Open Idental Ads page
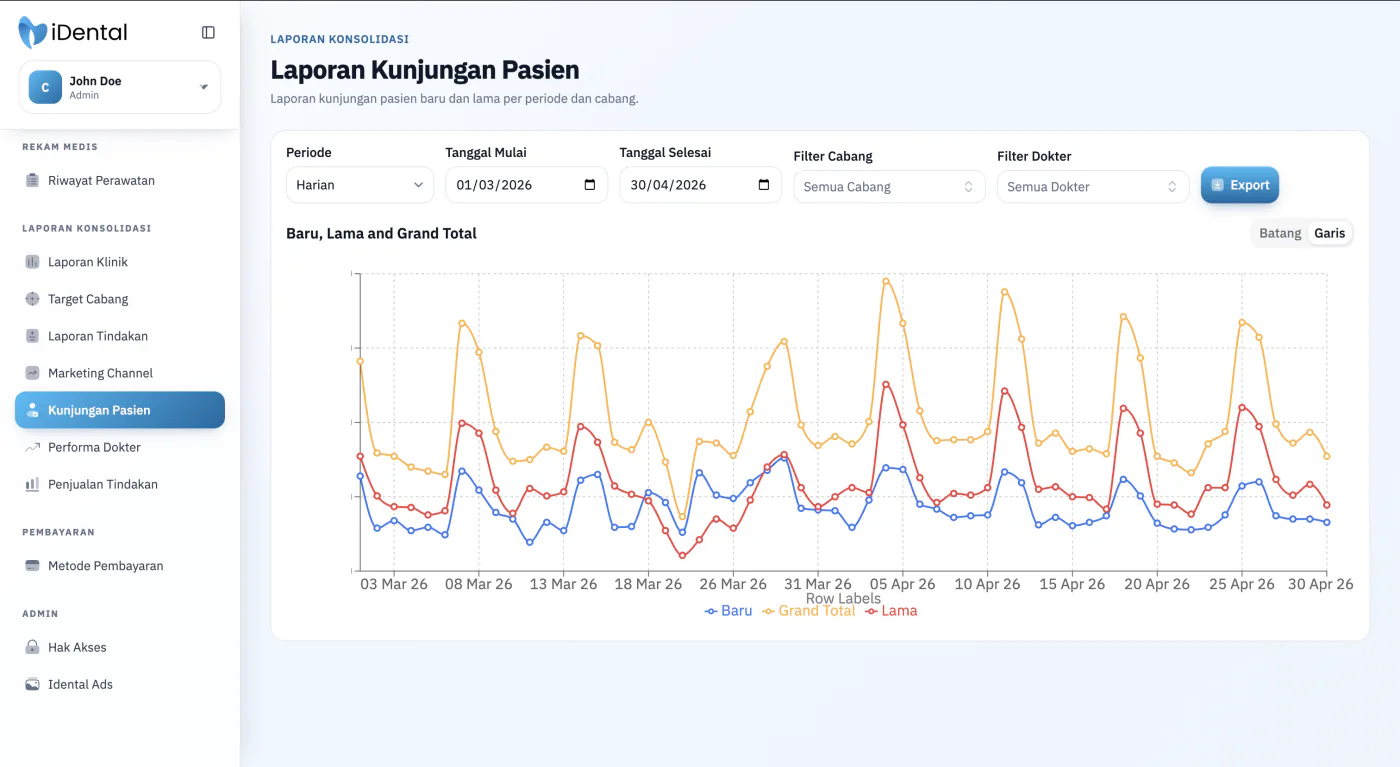The image size is (1400, 767). coord(120,684)
